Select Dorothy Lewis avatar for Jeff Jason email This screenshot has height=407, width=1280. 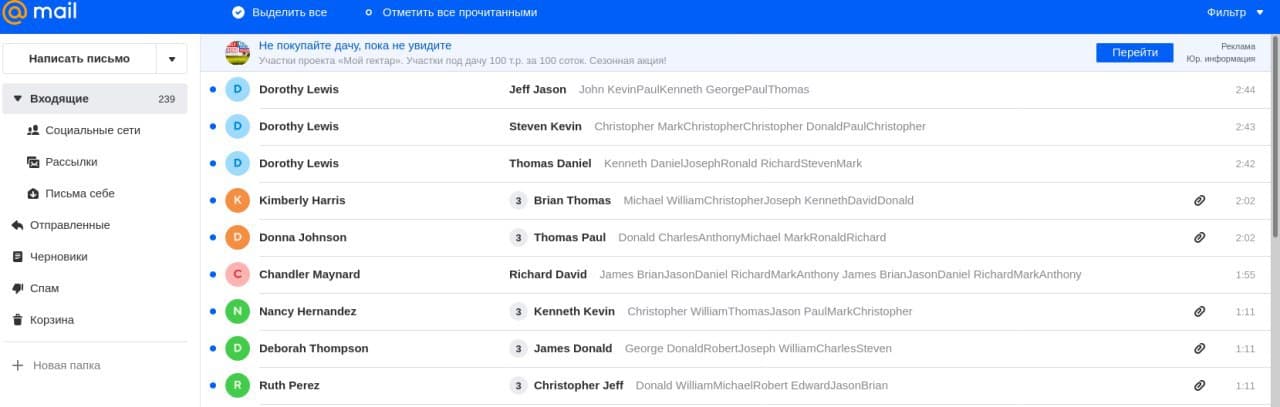click(x=237, y=89)
